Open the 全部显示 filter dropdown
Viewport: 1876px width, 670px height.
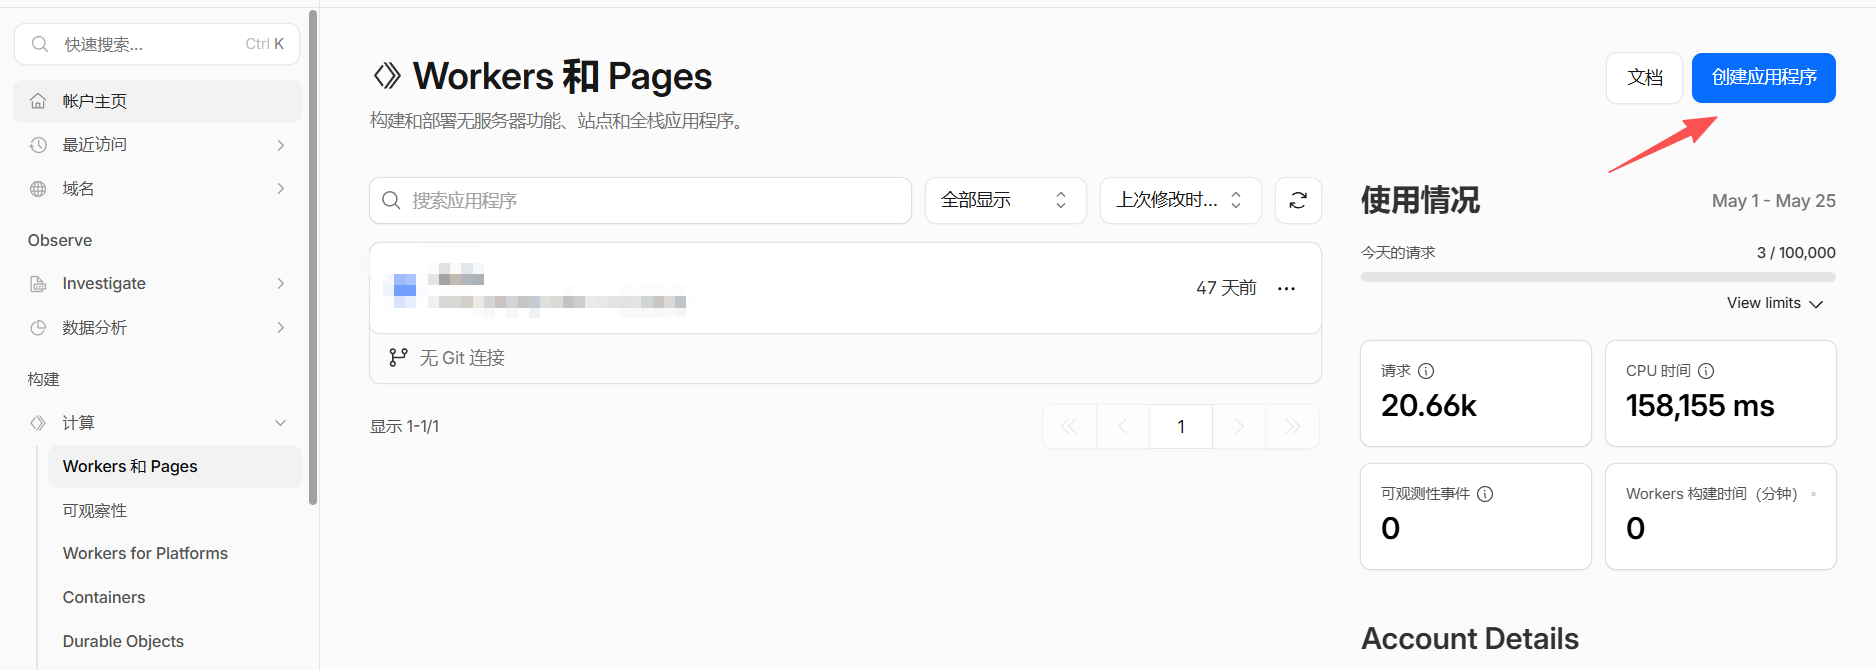(x=1005, y=201)
